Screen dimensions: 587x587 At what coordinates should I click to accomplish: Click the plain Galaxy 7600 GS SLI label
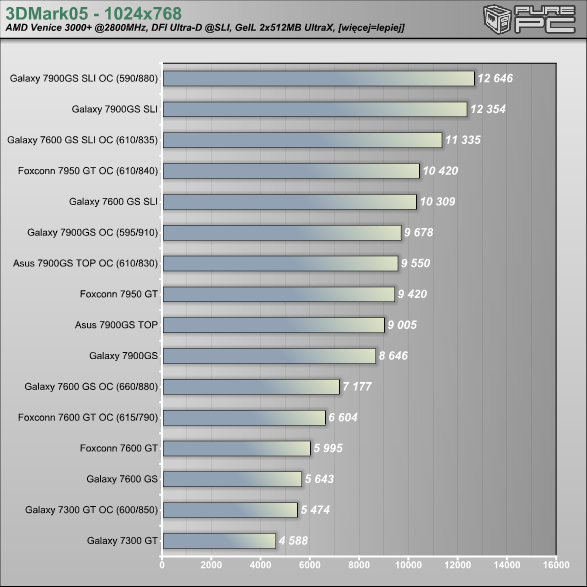pyautogui.click(x=113, y=202)
